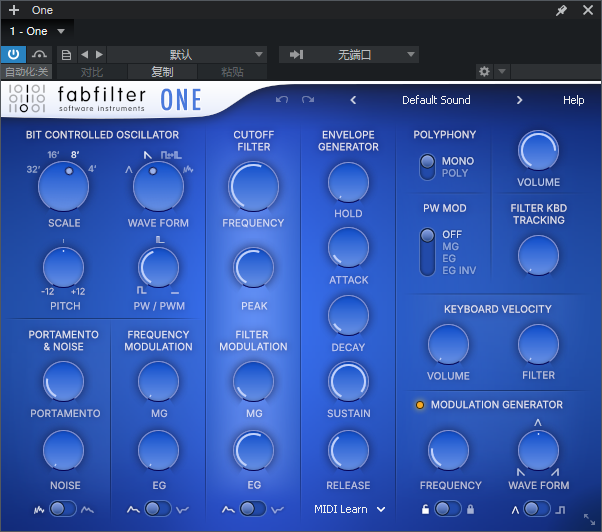Toggle the MG frequency lock switch
This screenshot has width=602, height=532.
448,509
